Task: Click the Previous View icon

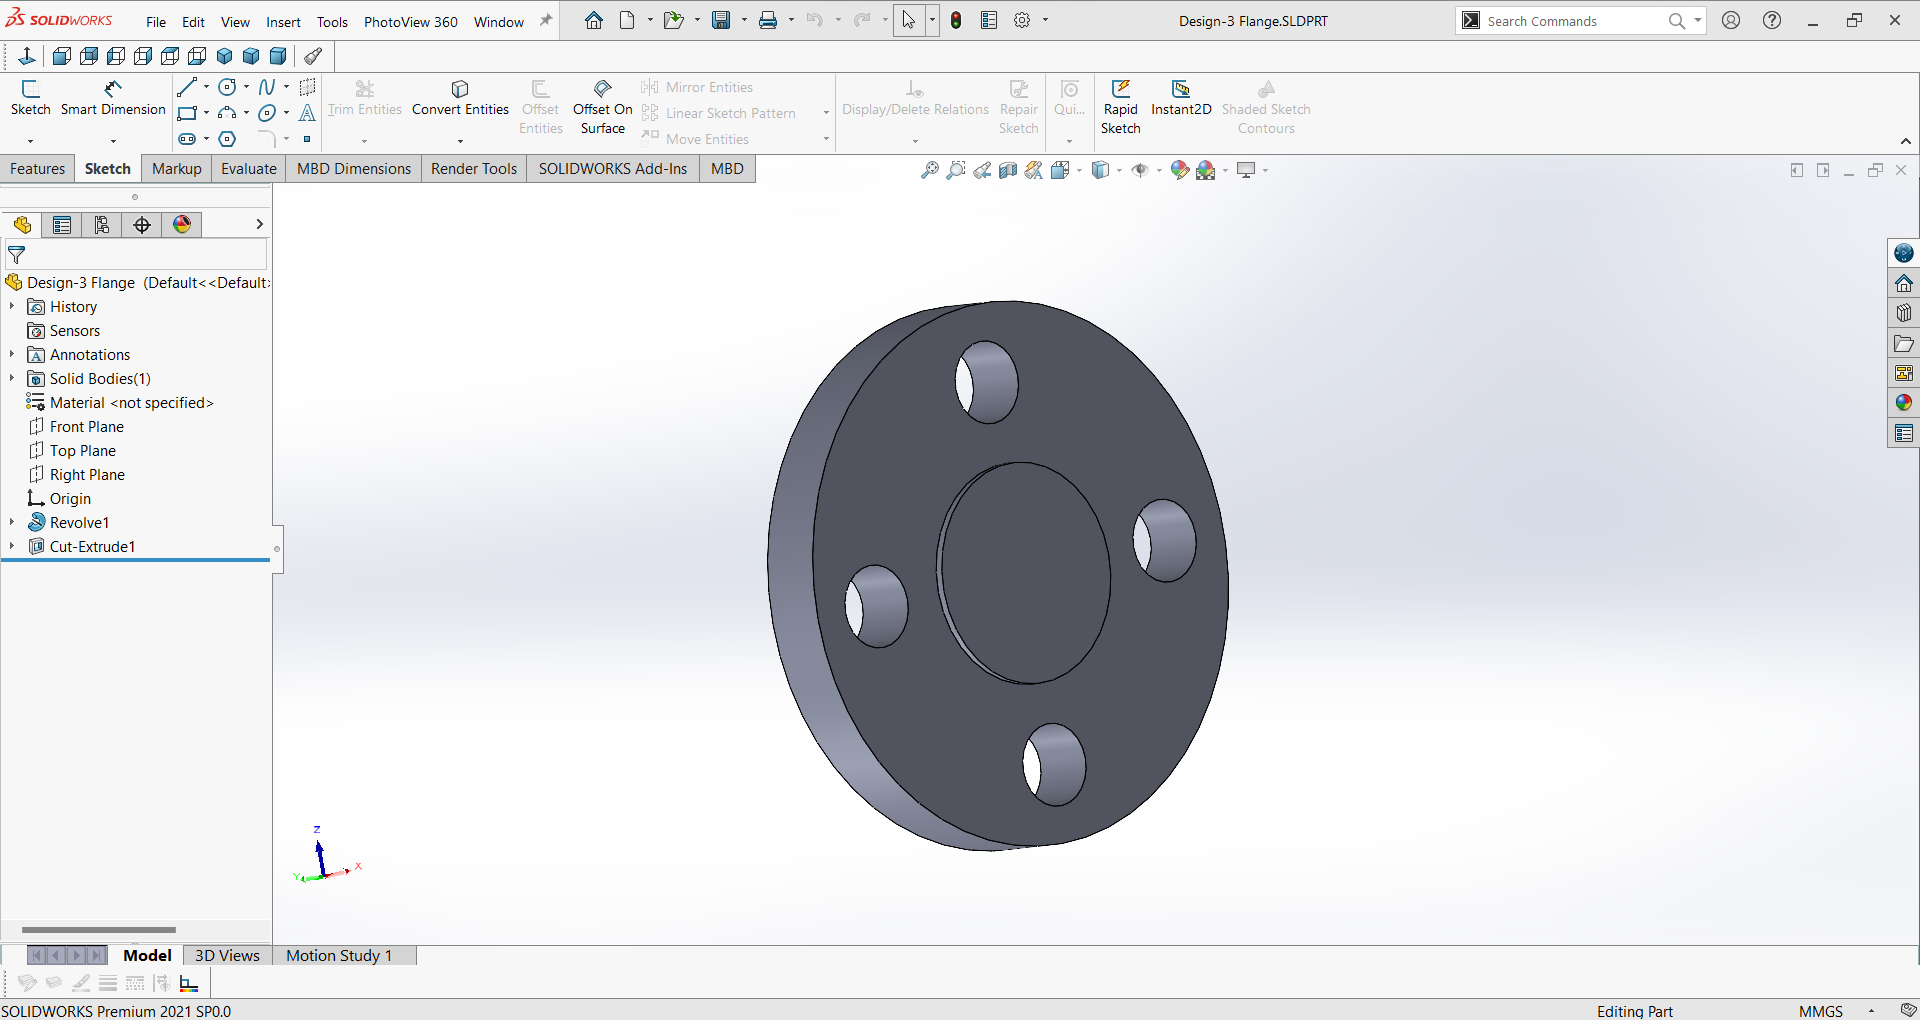Action: point(982,170)
